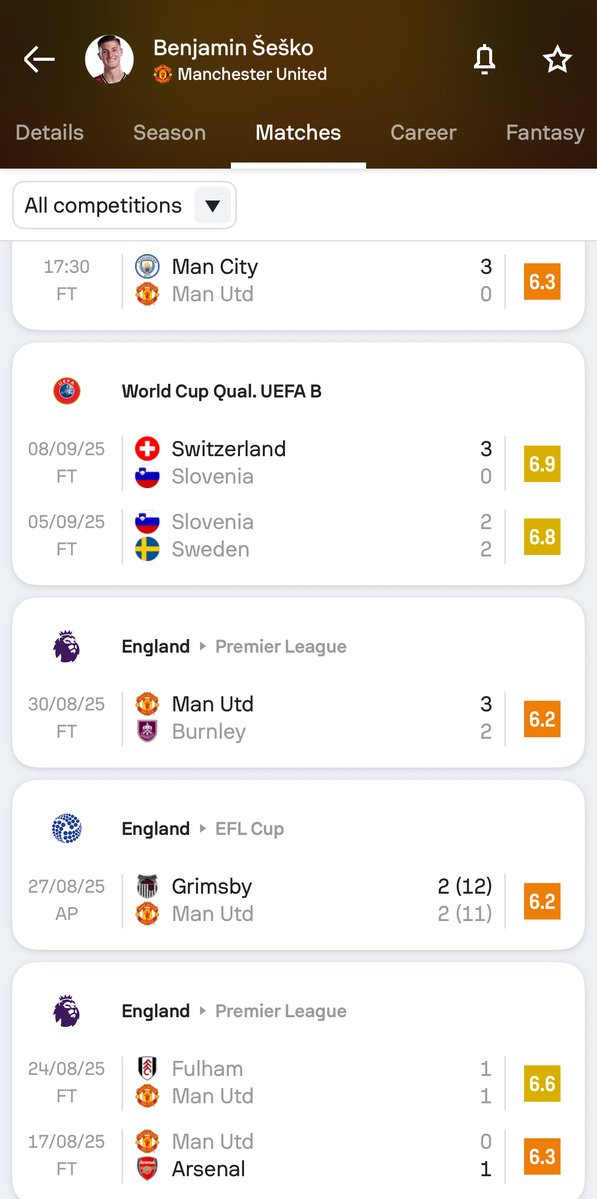
Task: Open the Fantasy tab
Action: [545, 132]
